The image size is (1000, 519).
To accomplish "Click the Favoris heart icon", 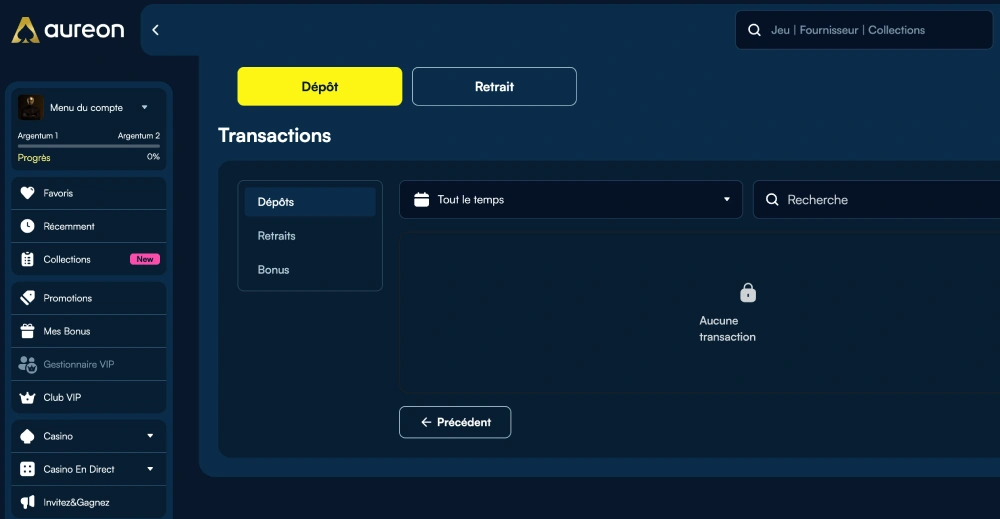I will pyautogui.click(x=27, y=193).
